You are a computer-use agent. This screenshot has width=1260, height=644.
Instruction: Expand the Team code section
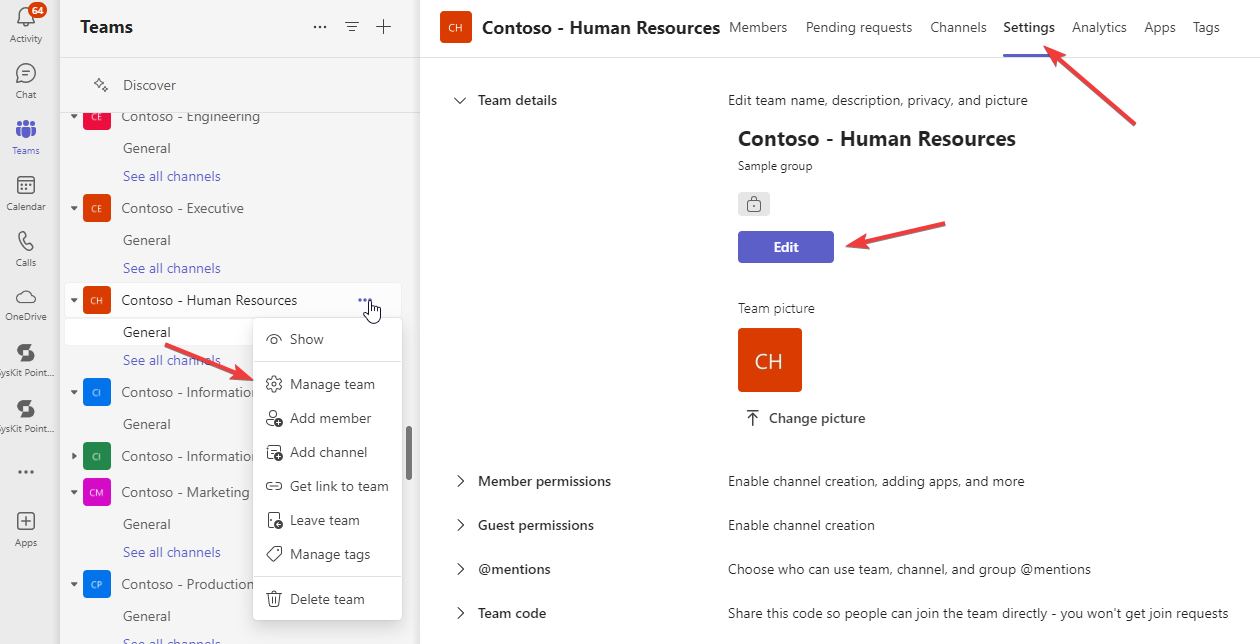click(x=460, y=613)
